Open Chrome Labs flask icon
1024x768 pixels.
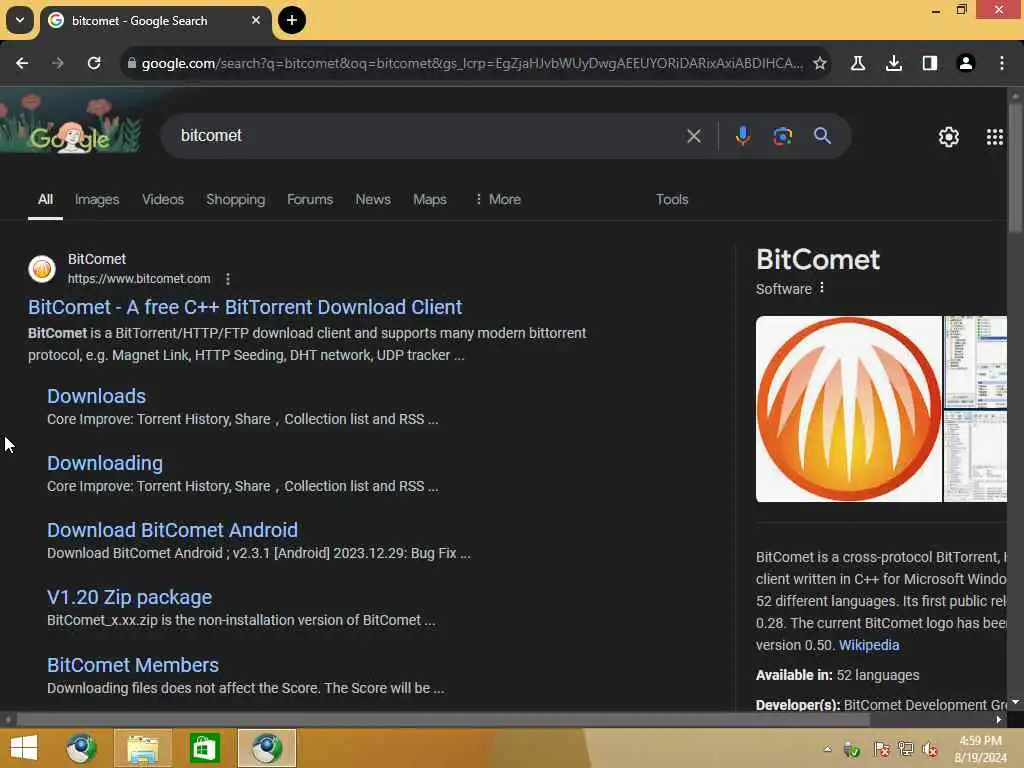tap(857, 63)
